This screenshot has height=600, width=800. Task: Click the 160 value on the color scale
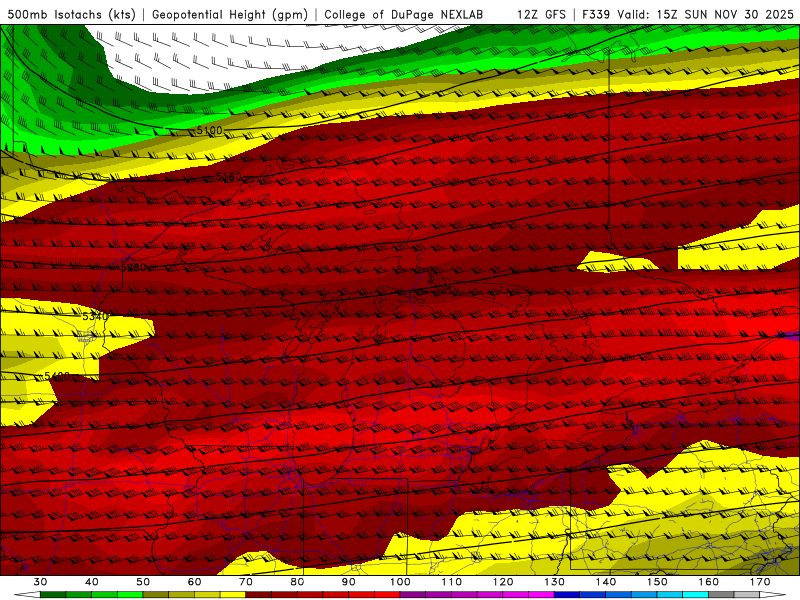click(x=709, y=582)
